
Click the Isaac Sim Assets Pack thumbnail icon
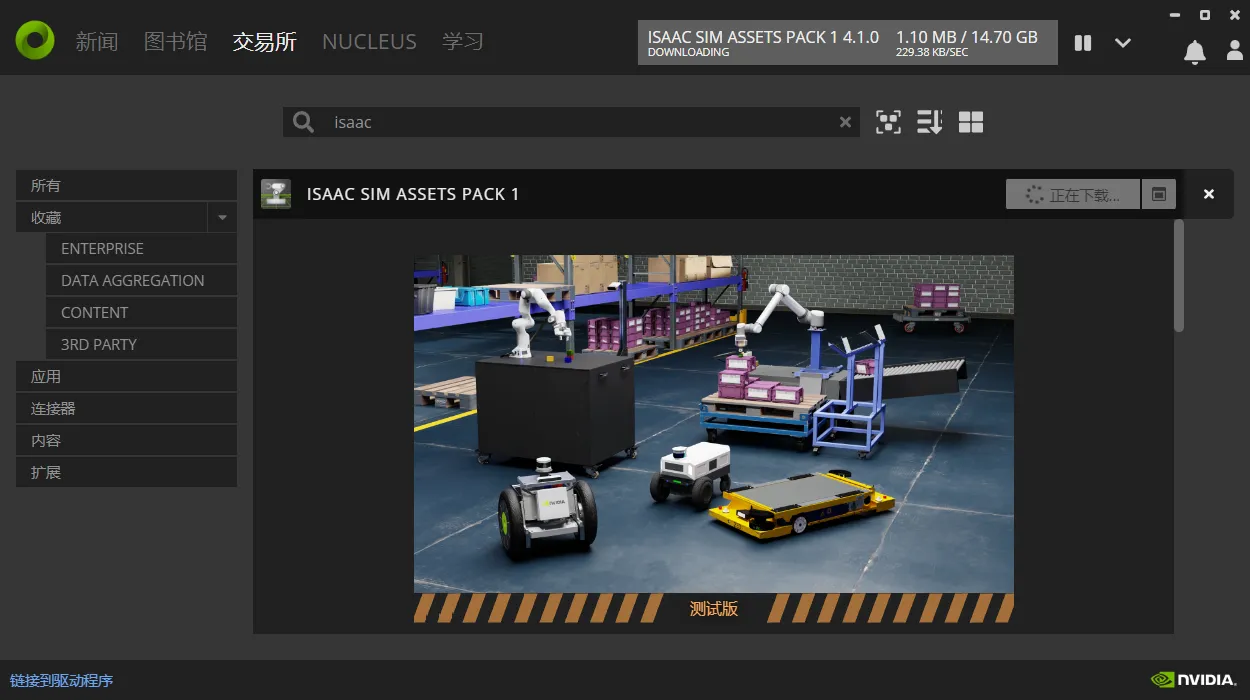pyautogui.click(x=276, y=194)
